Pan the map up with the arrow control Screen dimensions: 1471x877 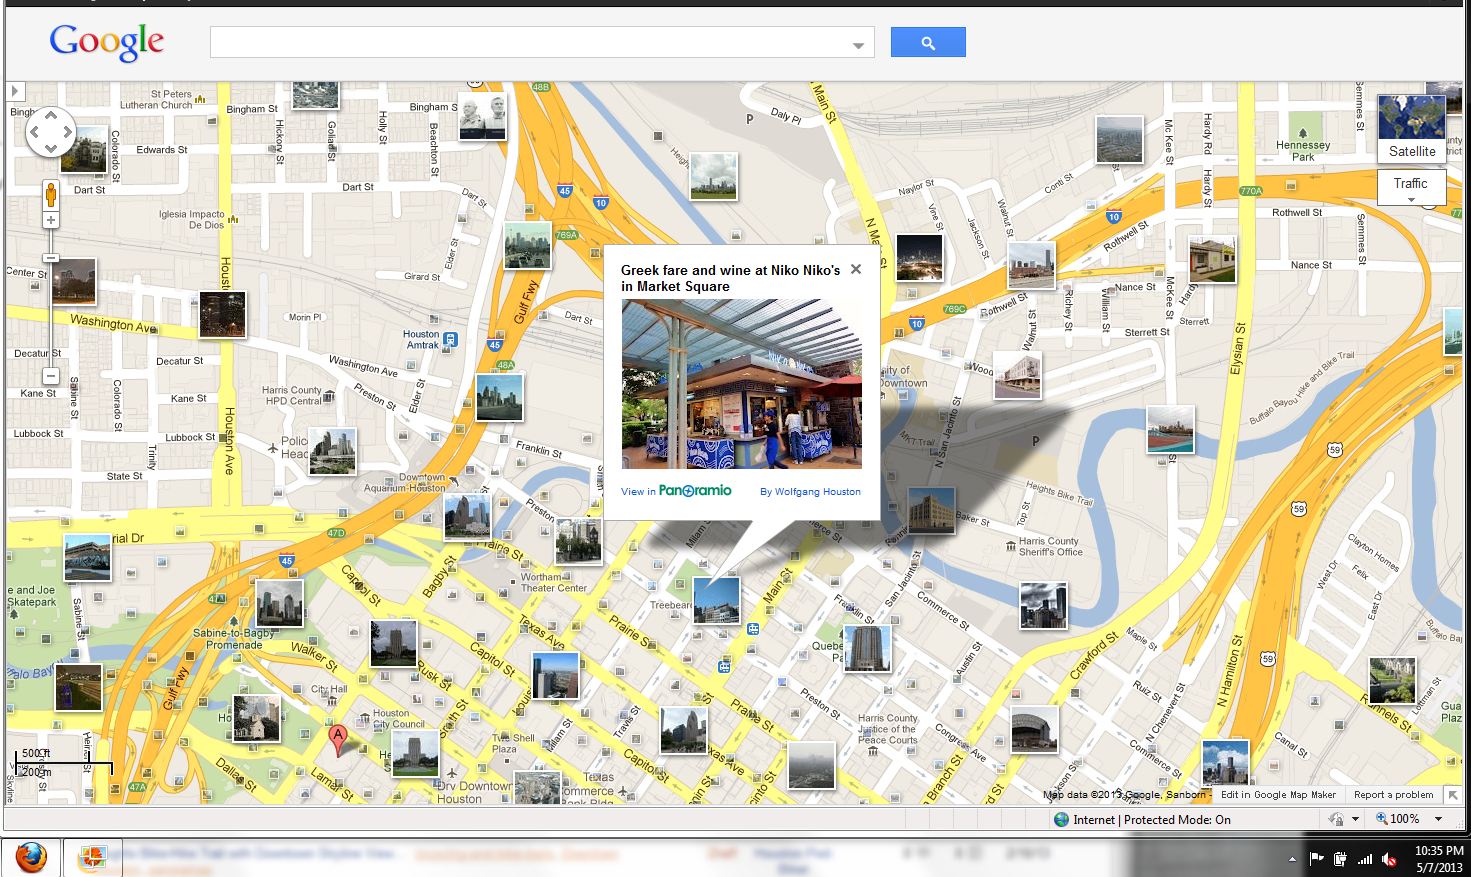click(50, 115)
